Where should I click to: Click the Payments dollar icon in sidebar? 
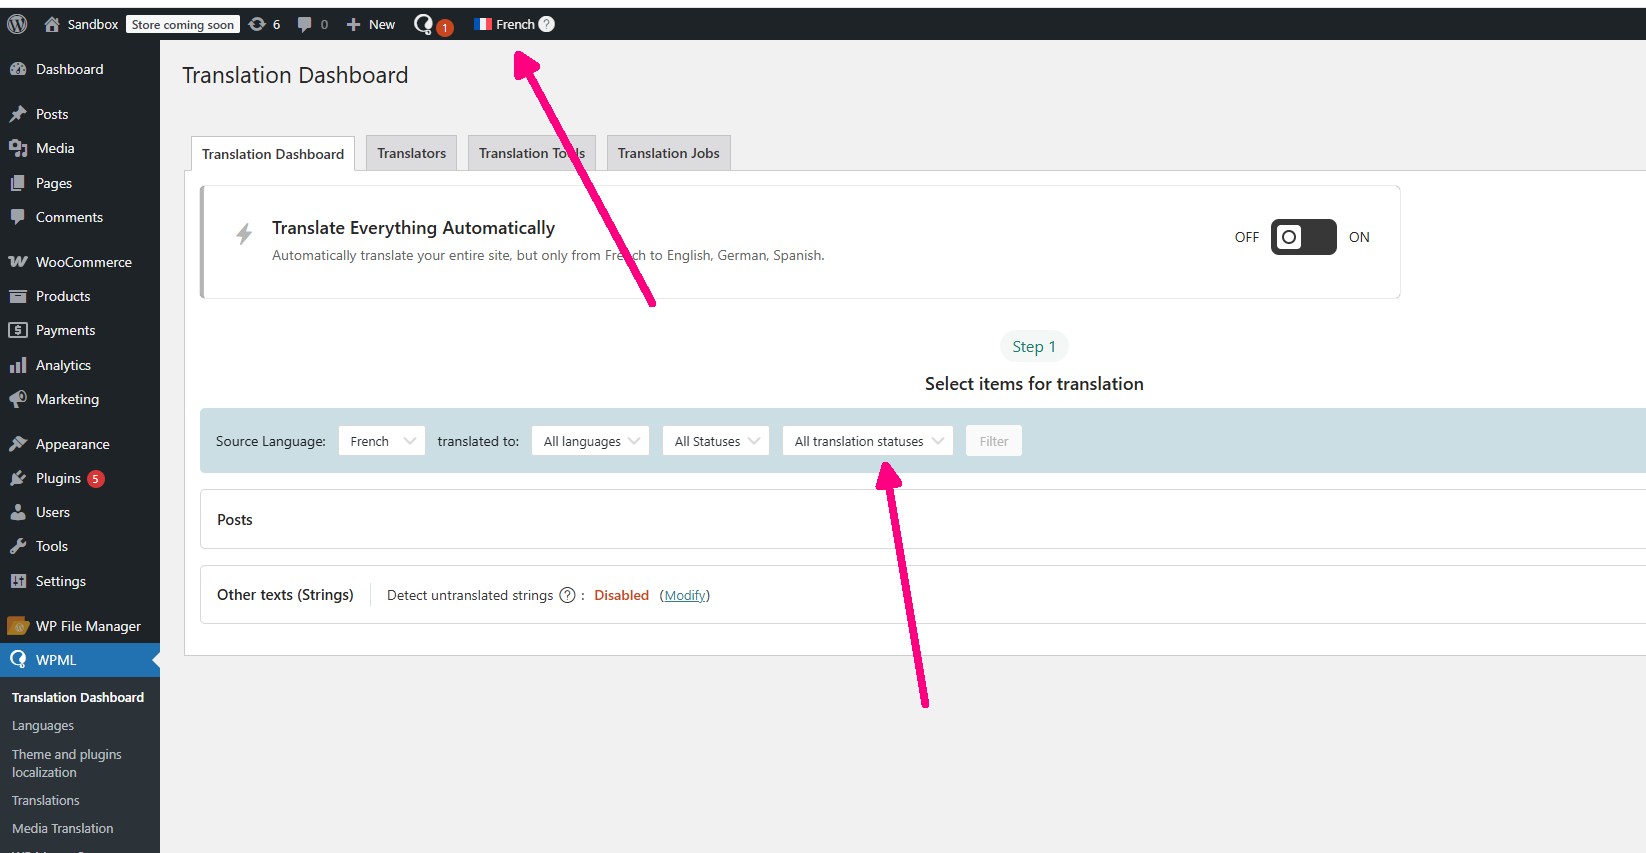[x=18, y=330]
